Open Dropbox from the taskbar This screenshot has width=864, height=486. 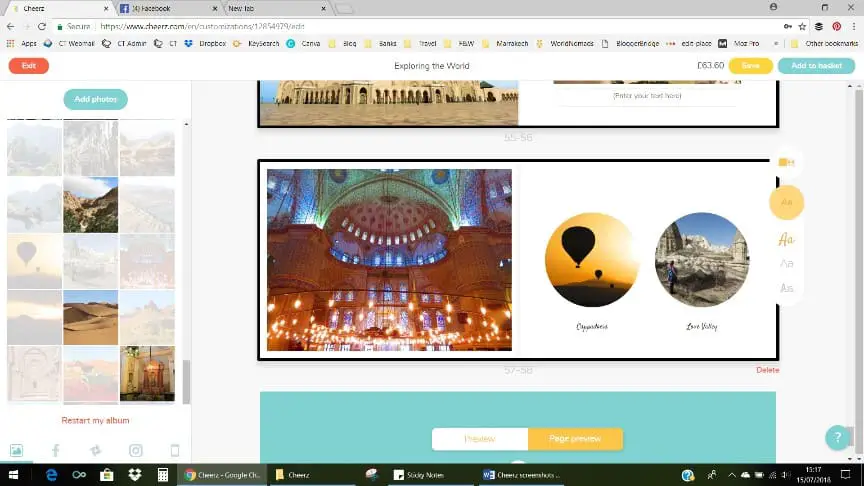pos(134,474)
